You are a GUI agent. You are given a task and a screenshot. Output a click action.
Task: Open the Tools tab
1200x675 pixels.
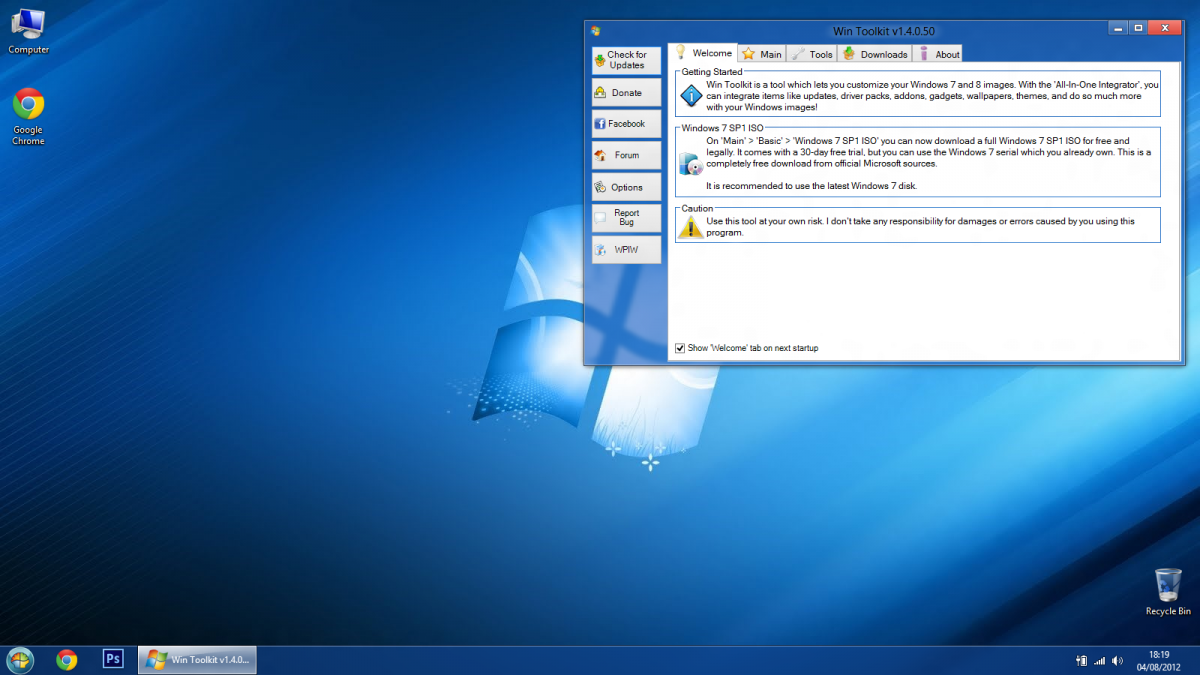(x=812, y=54)
